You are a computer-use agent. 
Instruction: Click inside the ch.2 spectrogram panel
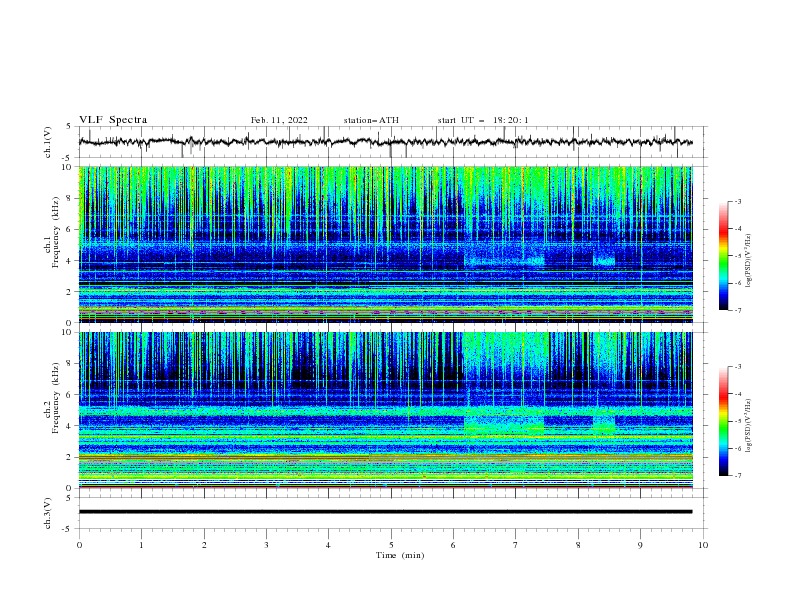click(x=385, y=410)
